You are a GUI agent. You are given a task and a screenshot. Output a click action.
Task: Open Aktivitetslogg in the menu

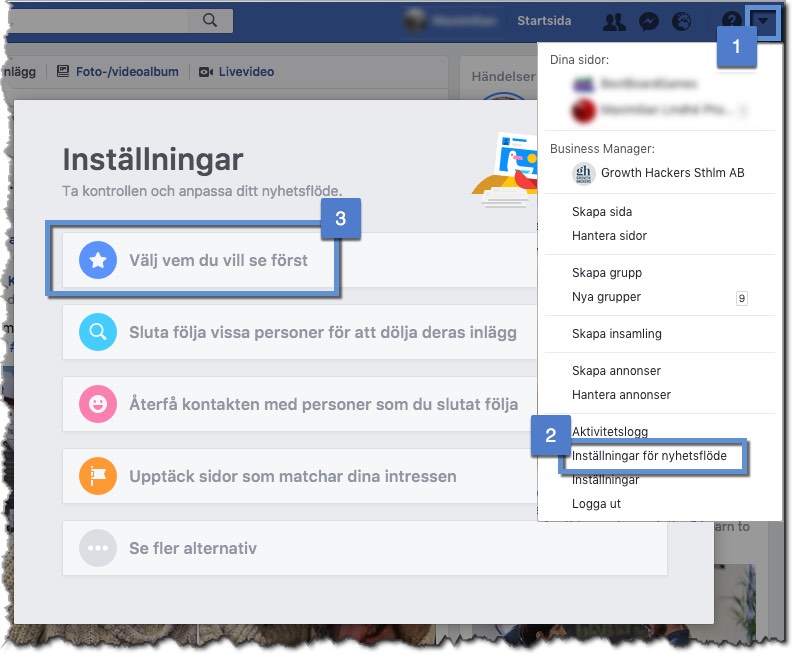tap(610, 432)
